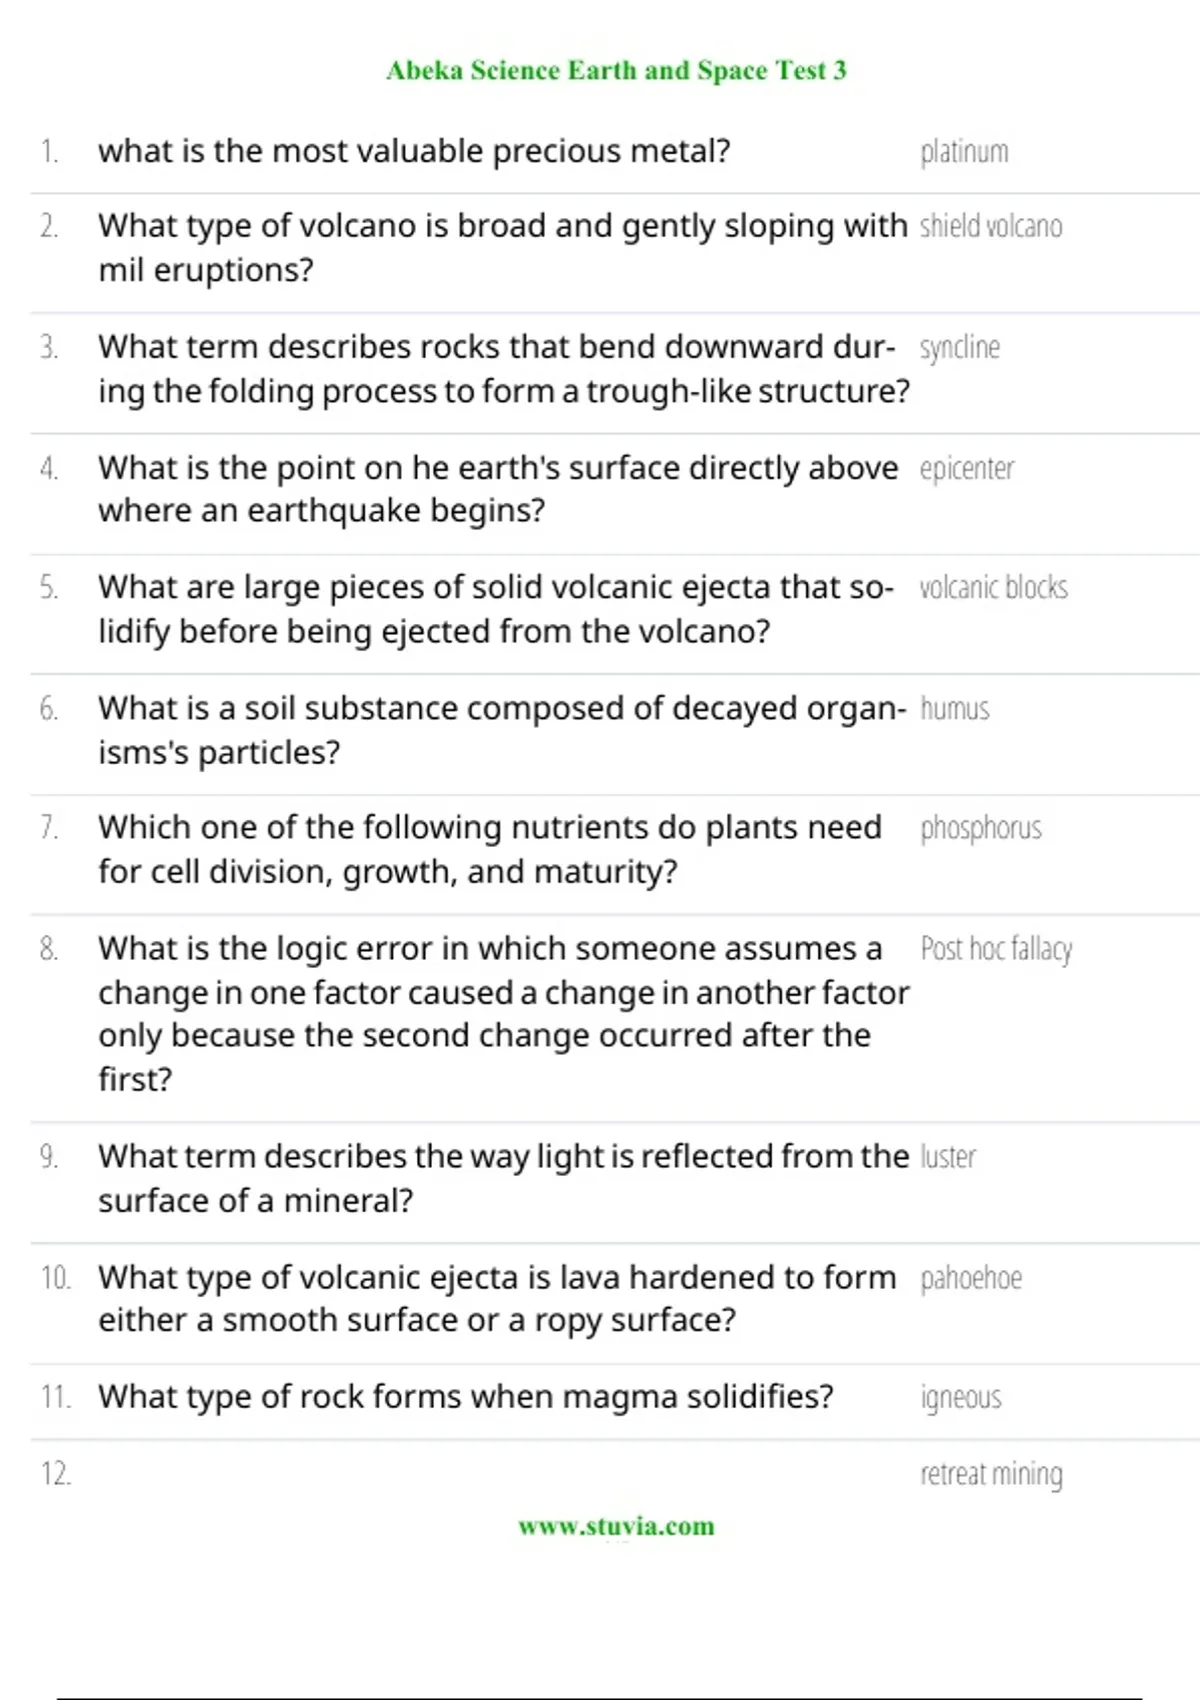Select the "igneous" answer
The height and width of the screenshot is (1700, 1200).
(960, 1397)
